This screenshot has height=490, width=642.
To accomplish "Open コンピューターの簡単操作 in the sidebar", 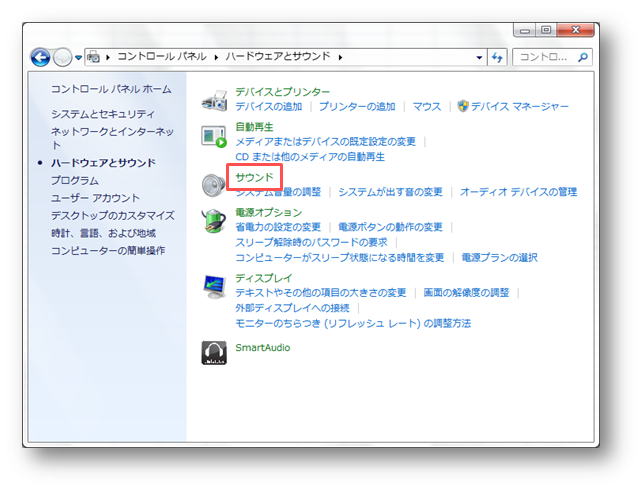I will (x=108, y=251).
